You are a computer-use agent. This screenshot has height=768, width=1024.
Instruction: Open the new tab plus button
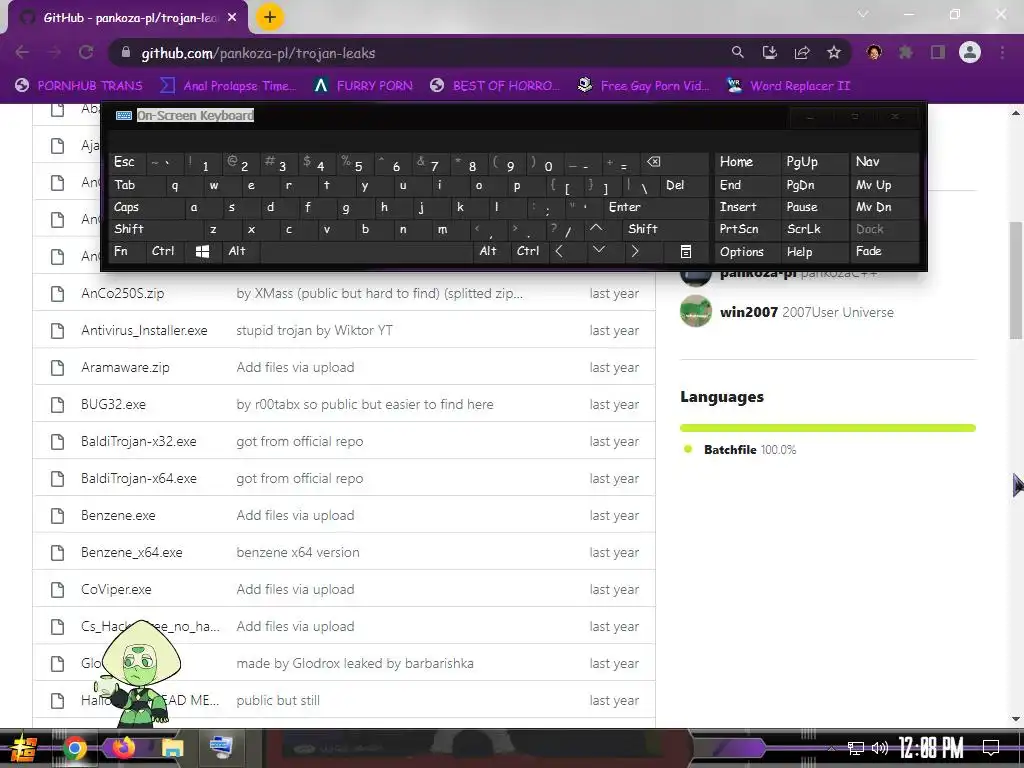pyautogui.click(x=270, y=18)
